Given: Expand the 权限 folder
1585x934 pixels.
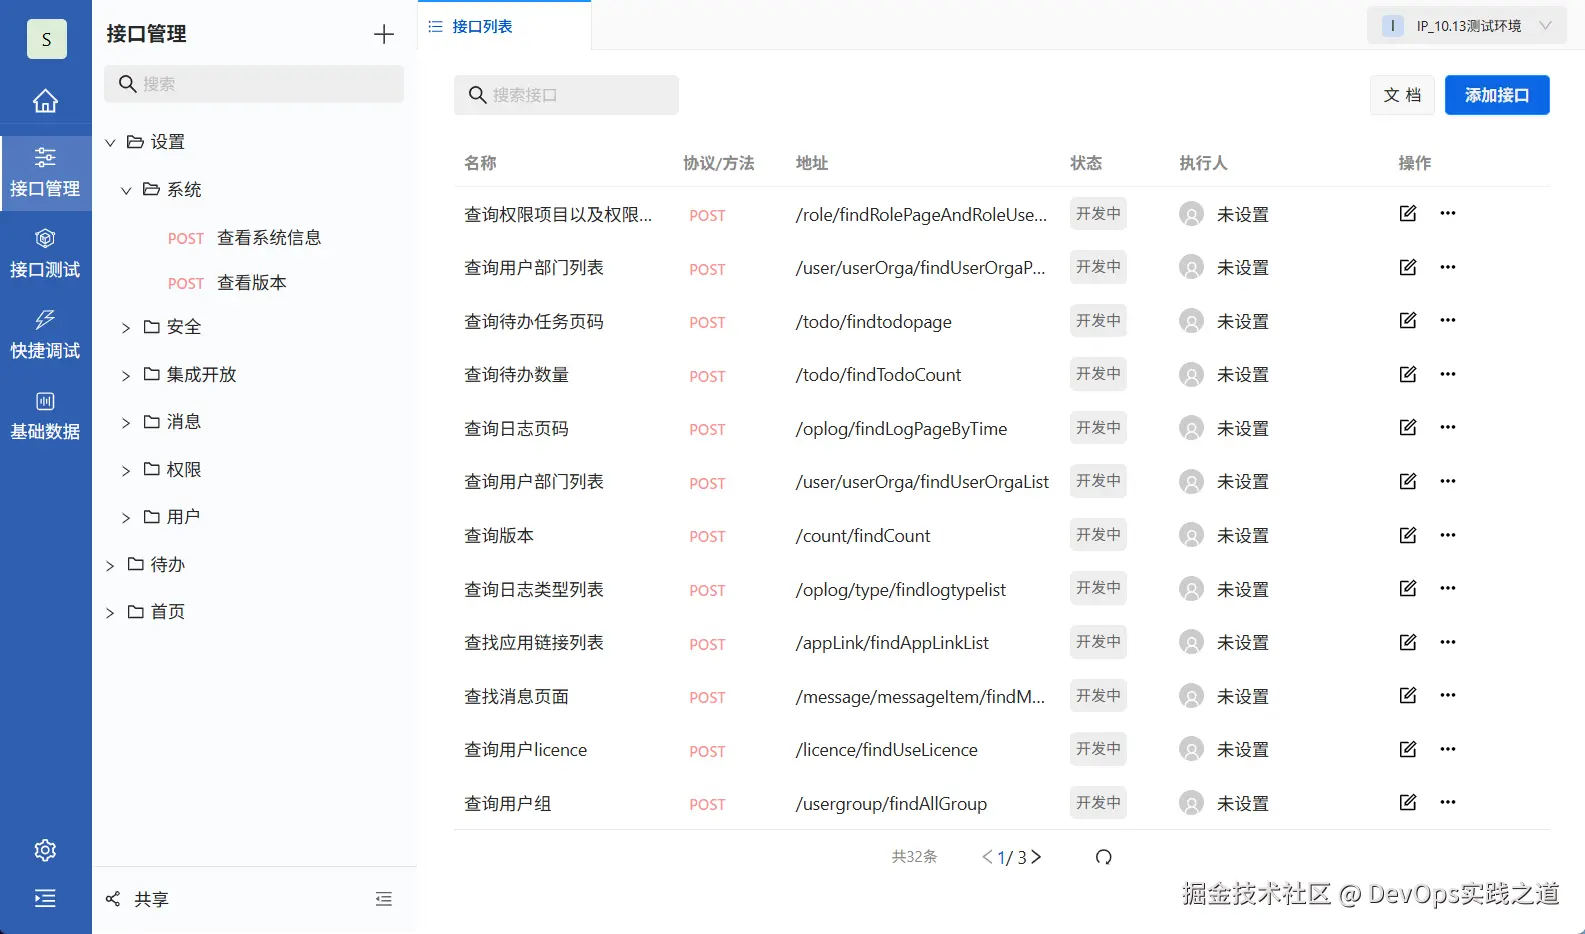Looking at the screenshot, I should pos(126,471).
